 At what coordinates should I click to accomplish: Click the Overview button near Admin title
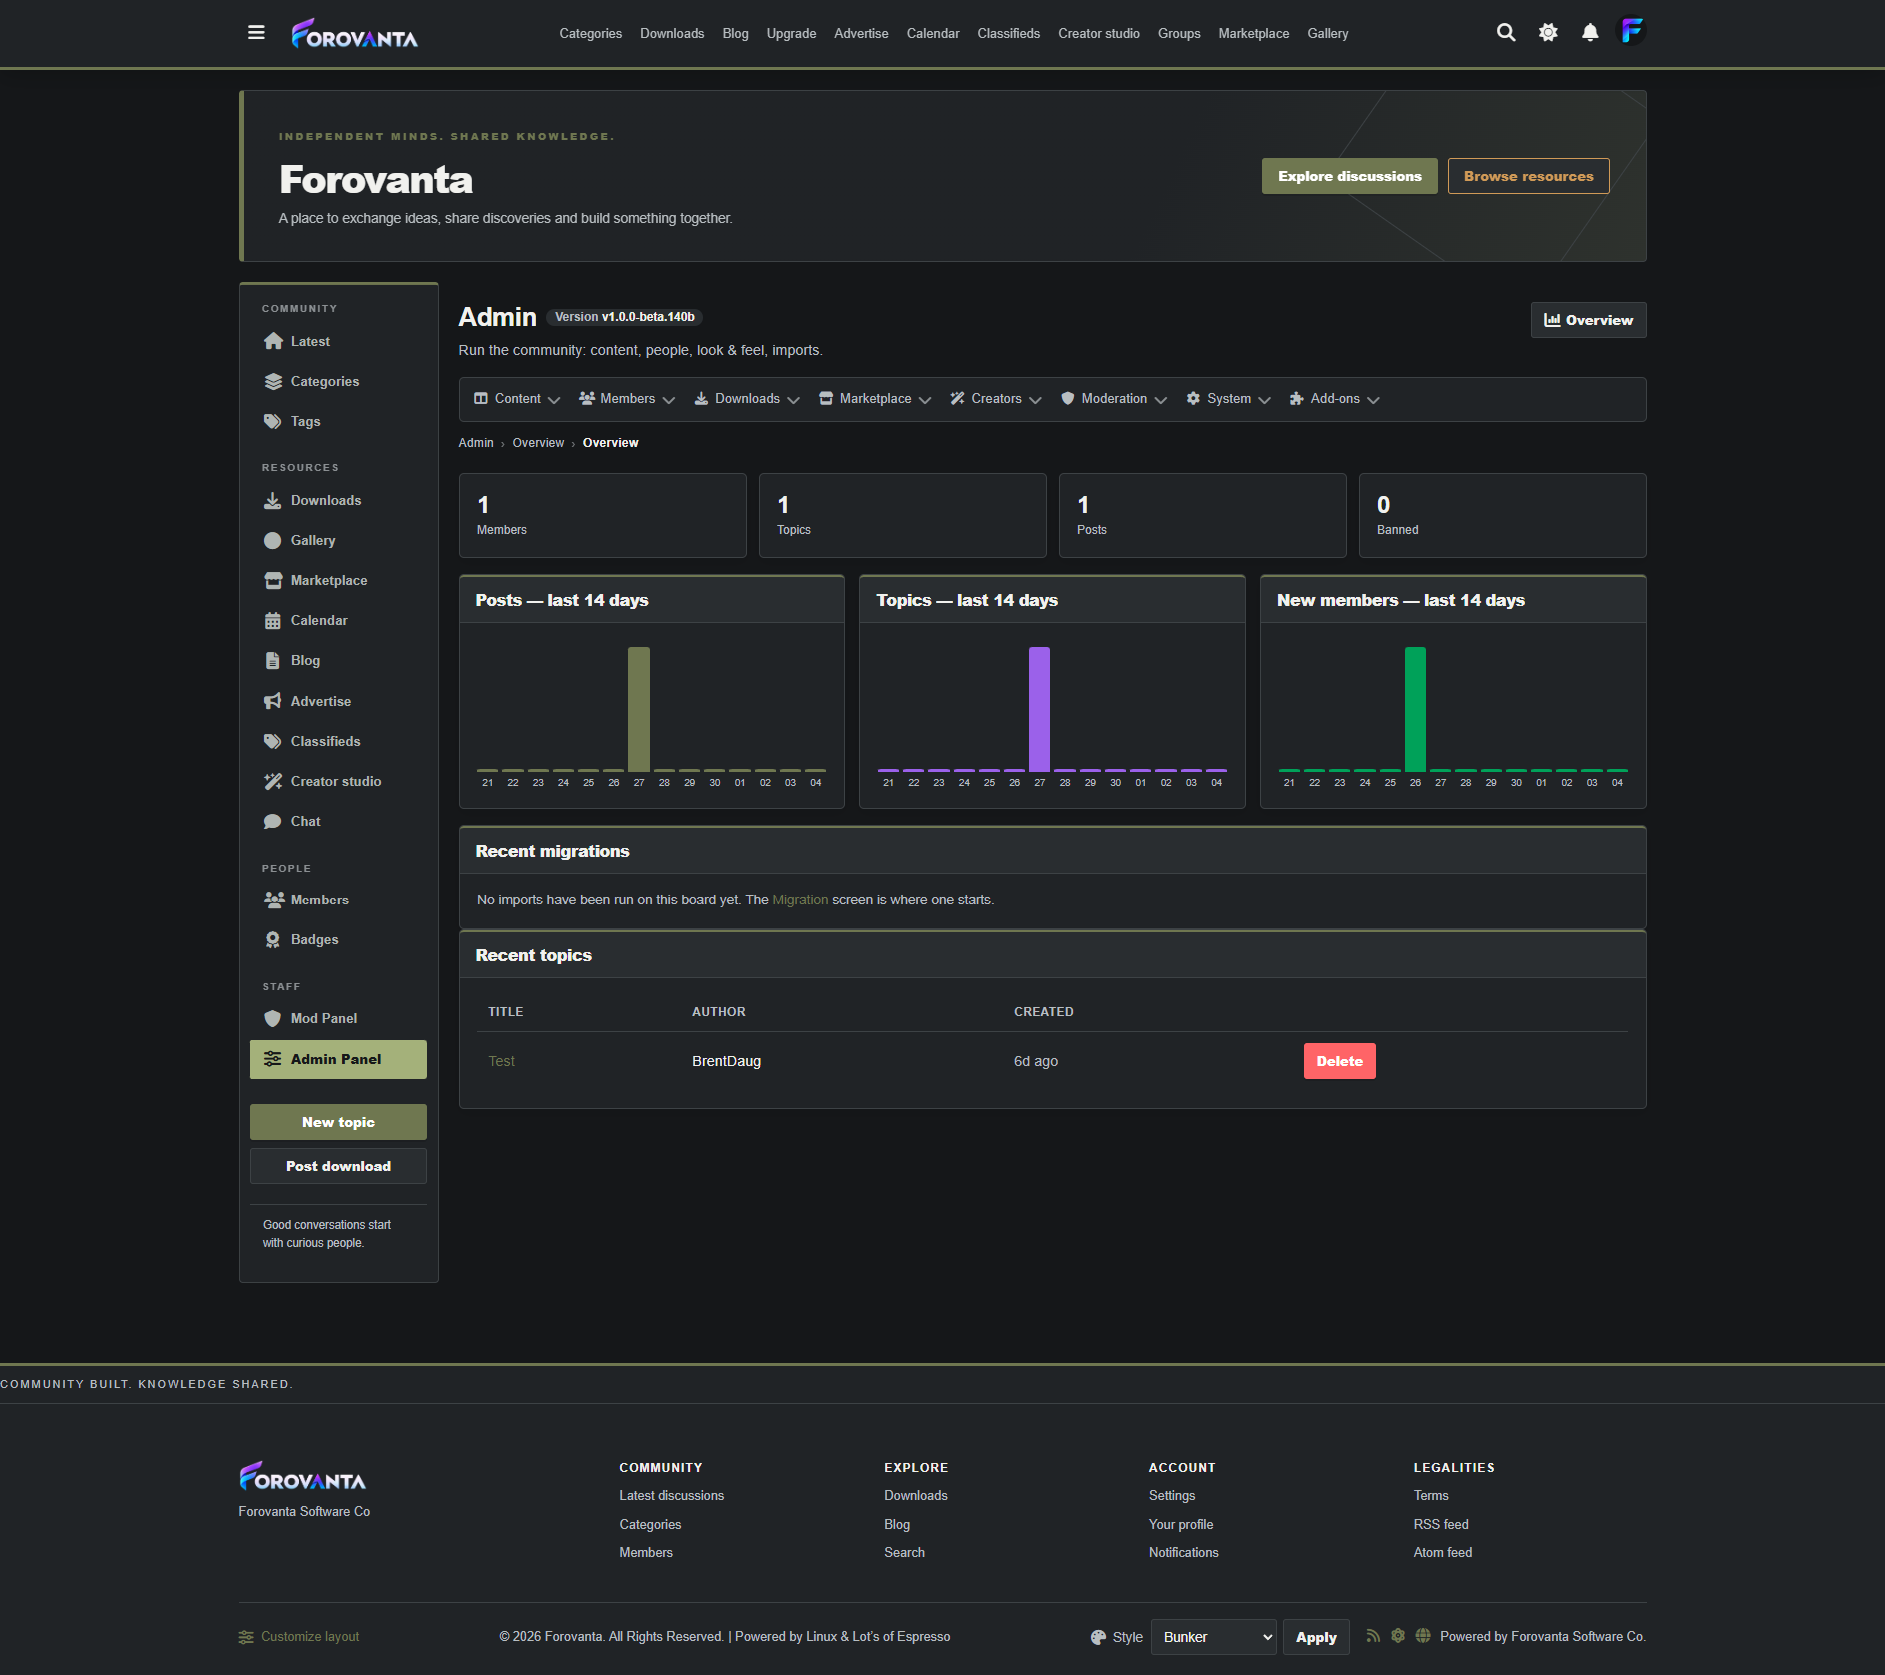tap(1589, 320)
